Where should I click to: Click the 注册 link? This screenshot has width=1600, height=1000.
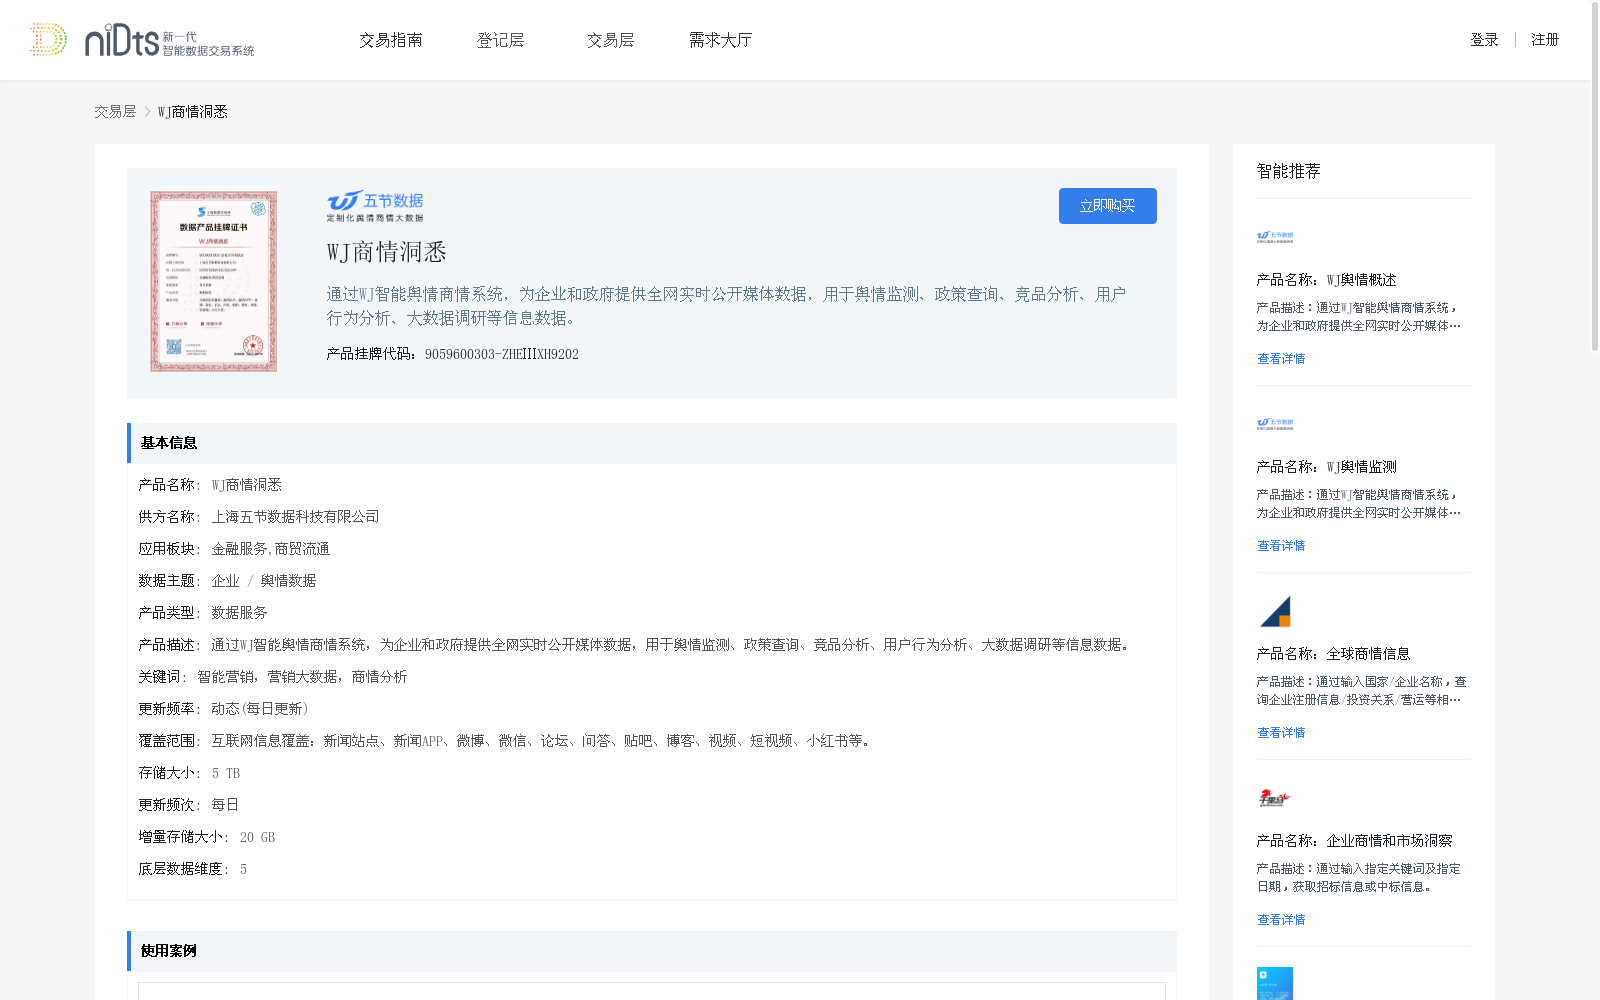tap(1545, 40)
